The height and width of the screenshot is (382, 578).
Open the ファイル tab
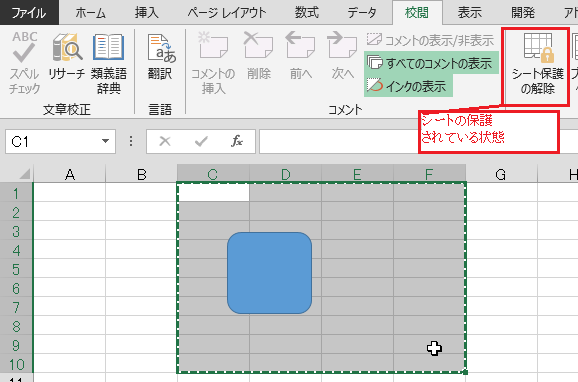click(29, 13)
